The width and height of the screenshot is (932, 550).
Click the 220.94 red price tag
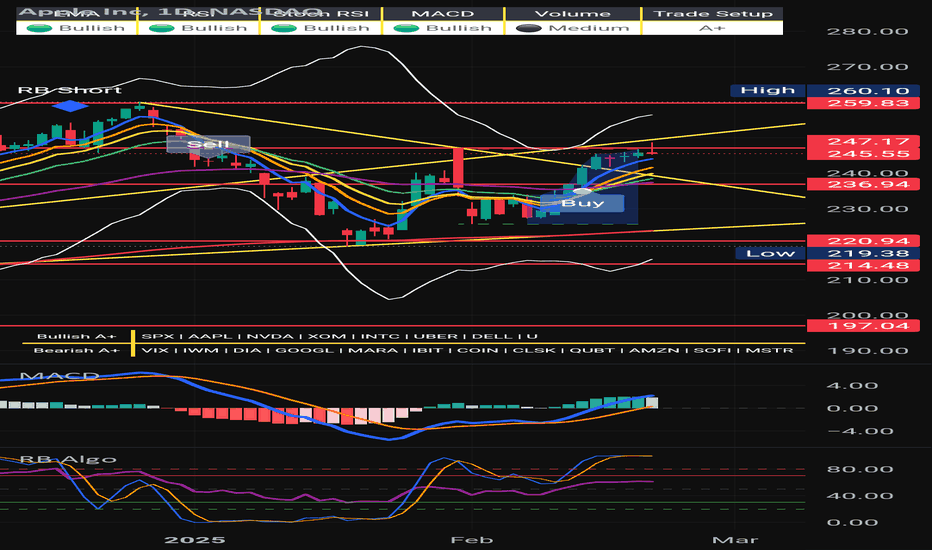(863, 241)
